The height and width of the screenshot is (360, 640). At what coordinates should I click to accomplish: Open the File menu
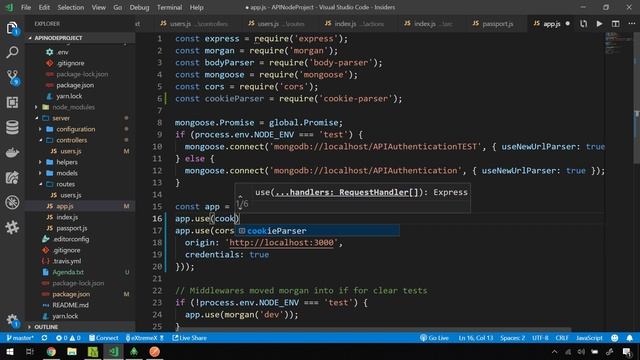coord(26,7)
